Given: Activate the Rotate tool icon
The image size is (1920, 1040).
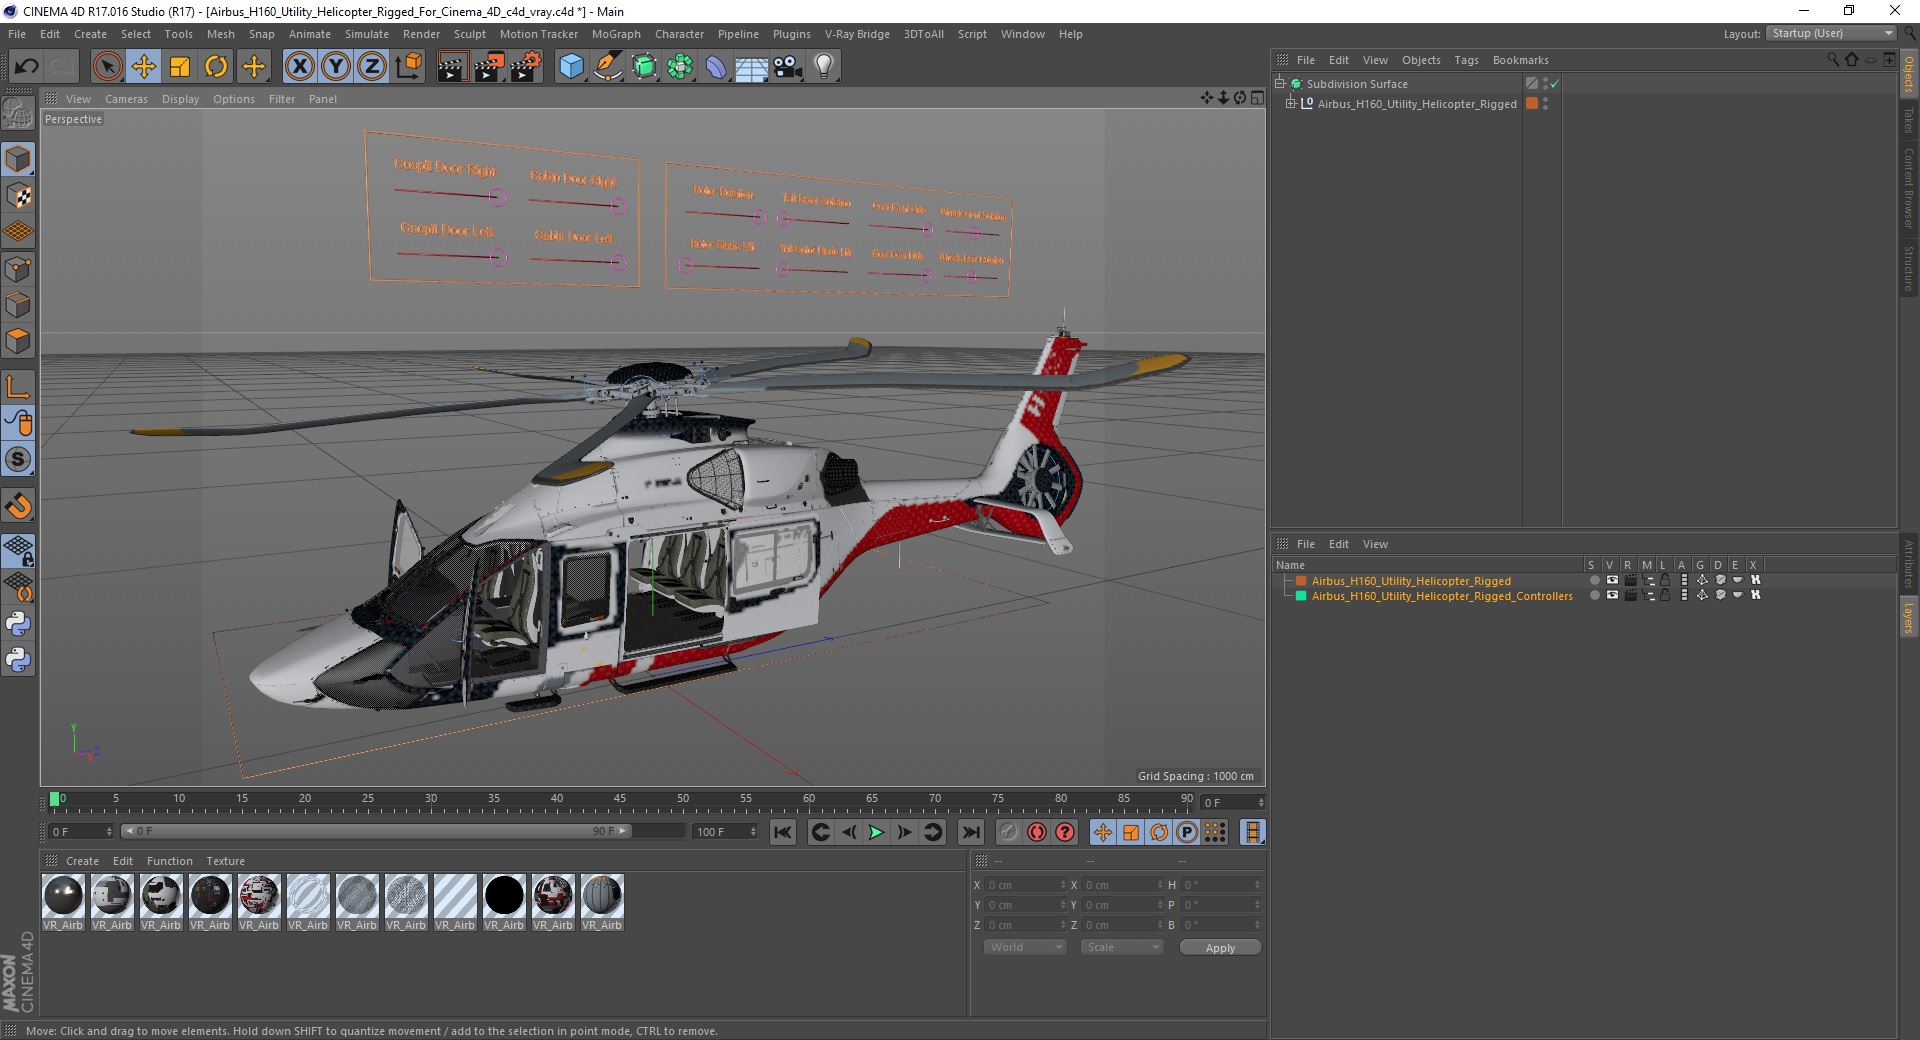Looking at the screenshot, I should 216,67.
